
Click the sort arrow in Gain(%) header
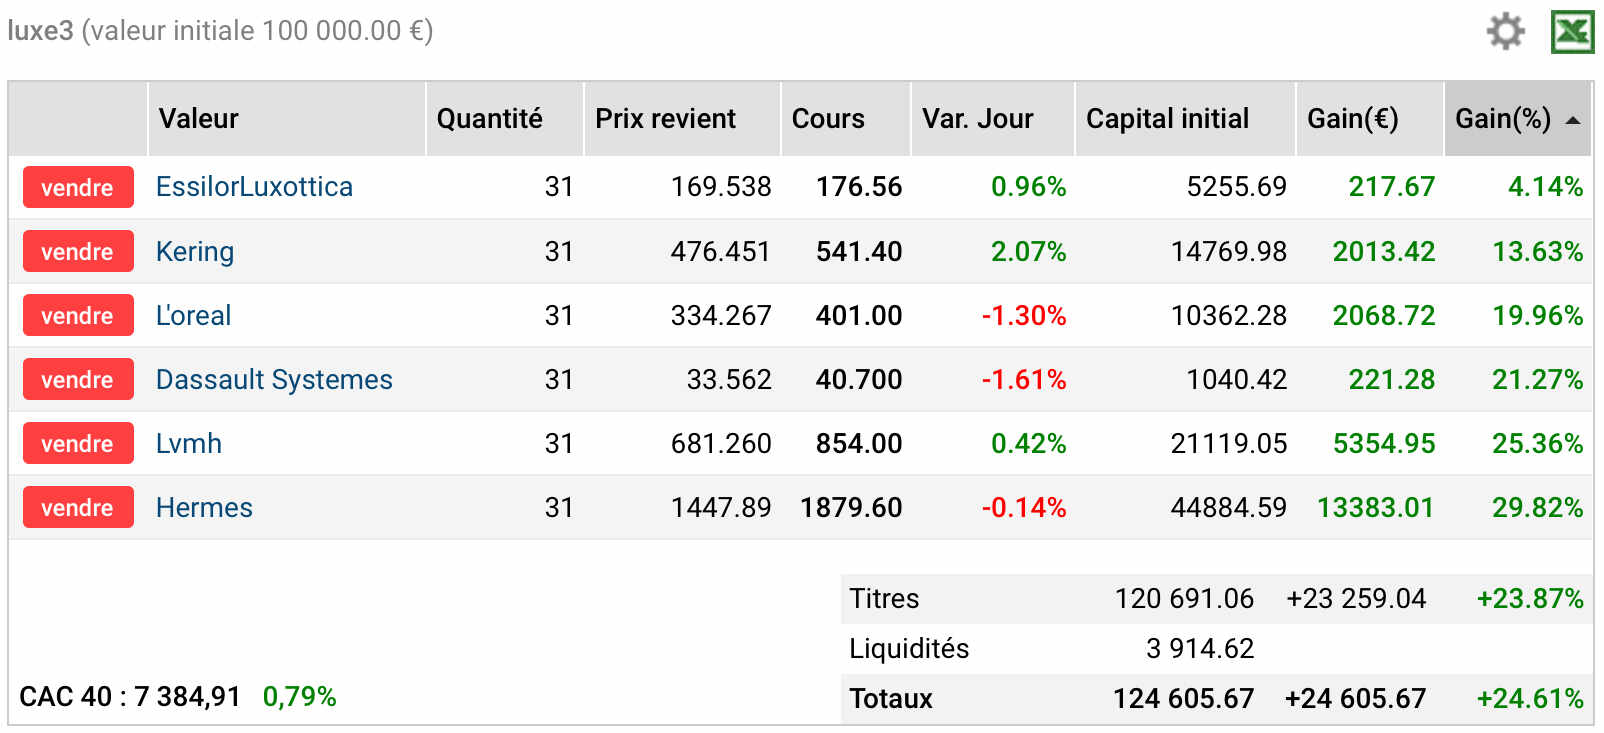[1573, 120]
